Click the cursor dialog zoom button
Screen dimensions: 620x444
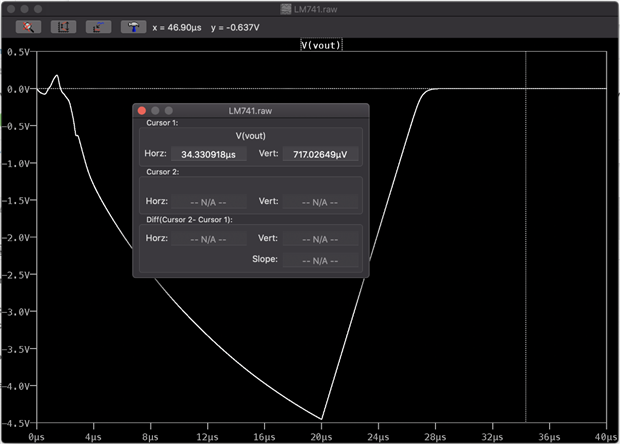click(168, 111)
